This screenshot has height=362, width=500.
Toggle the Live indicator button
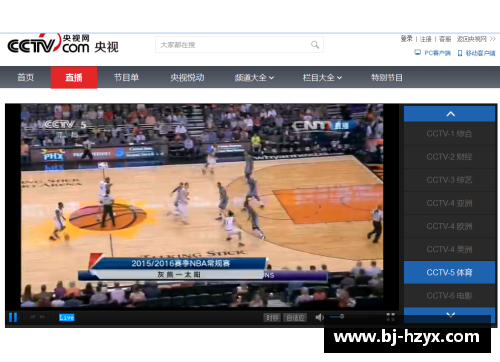point(67,317)
